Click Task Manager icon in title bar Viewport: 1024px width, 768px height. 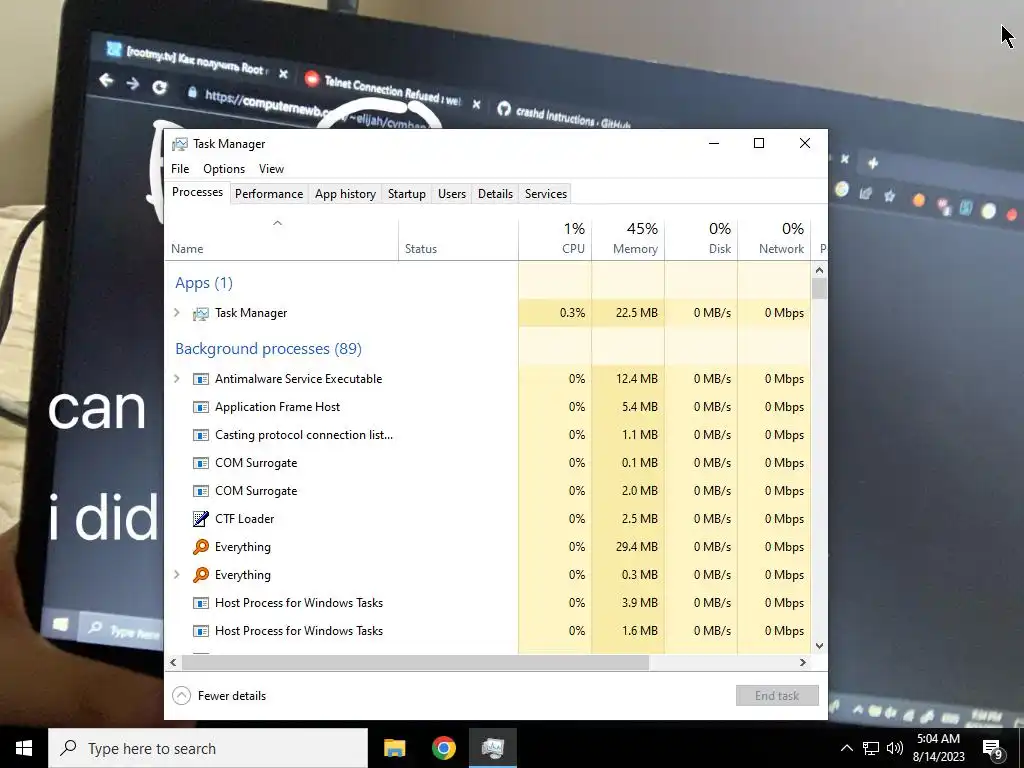tap(180, 144)
